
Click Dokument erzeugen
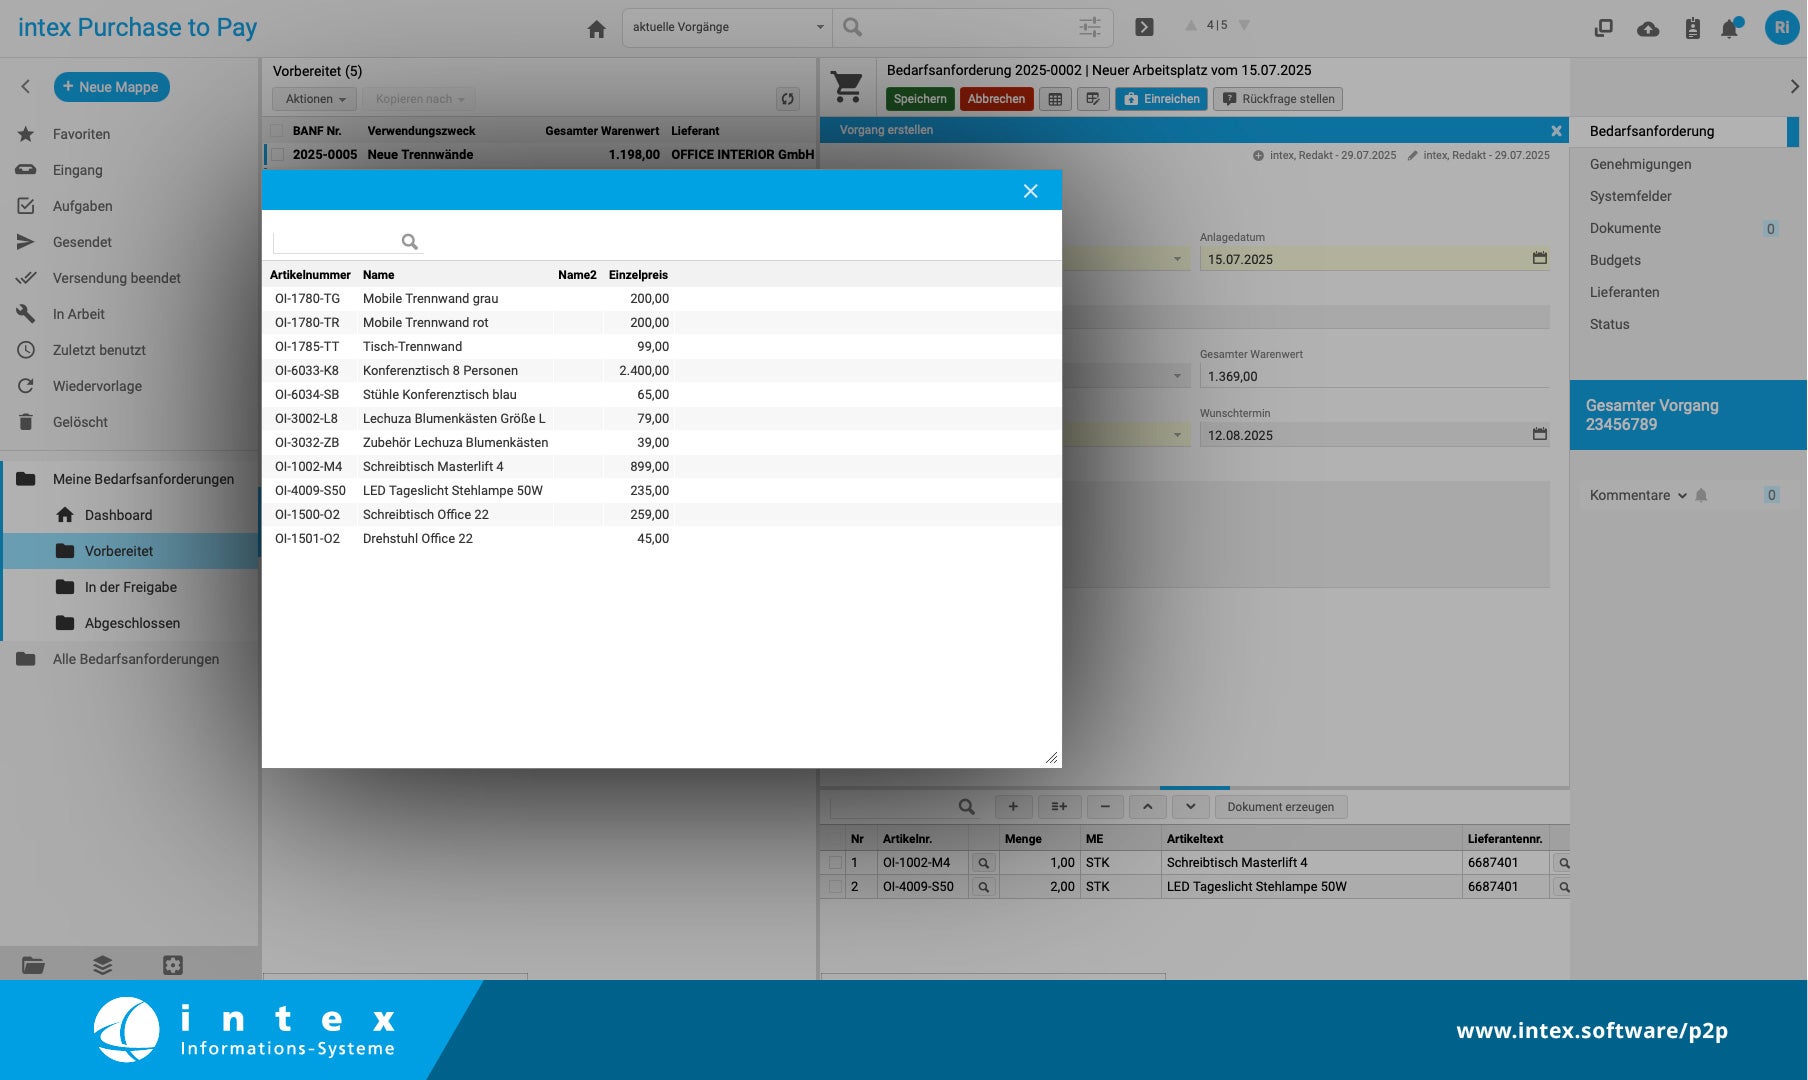[x=1280, y=806]
